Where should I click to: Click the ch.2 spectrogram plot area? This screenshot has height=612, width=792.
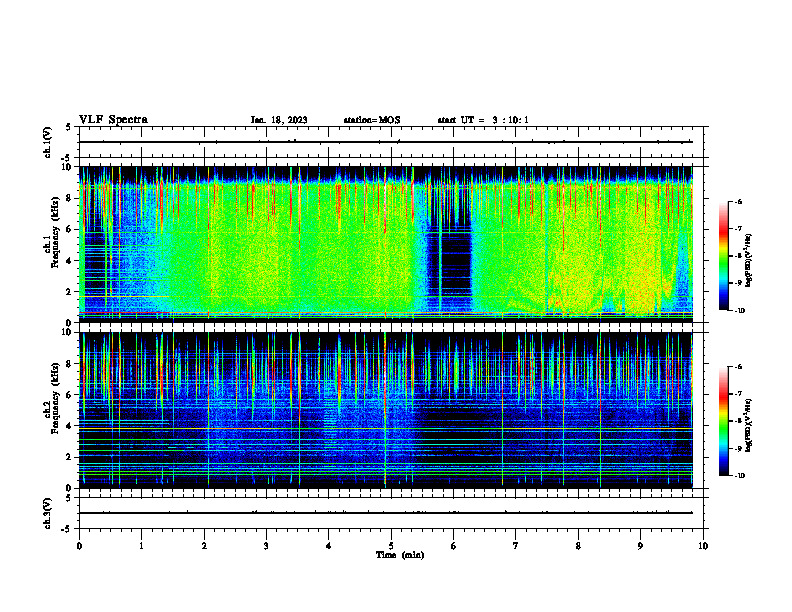386,410
